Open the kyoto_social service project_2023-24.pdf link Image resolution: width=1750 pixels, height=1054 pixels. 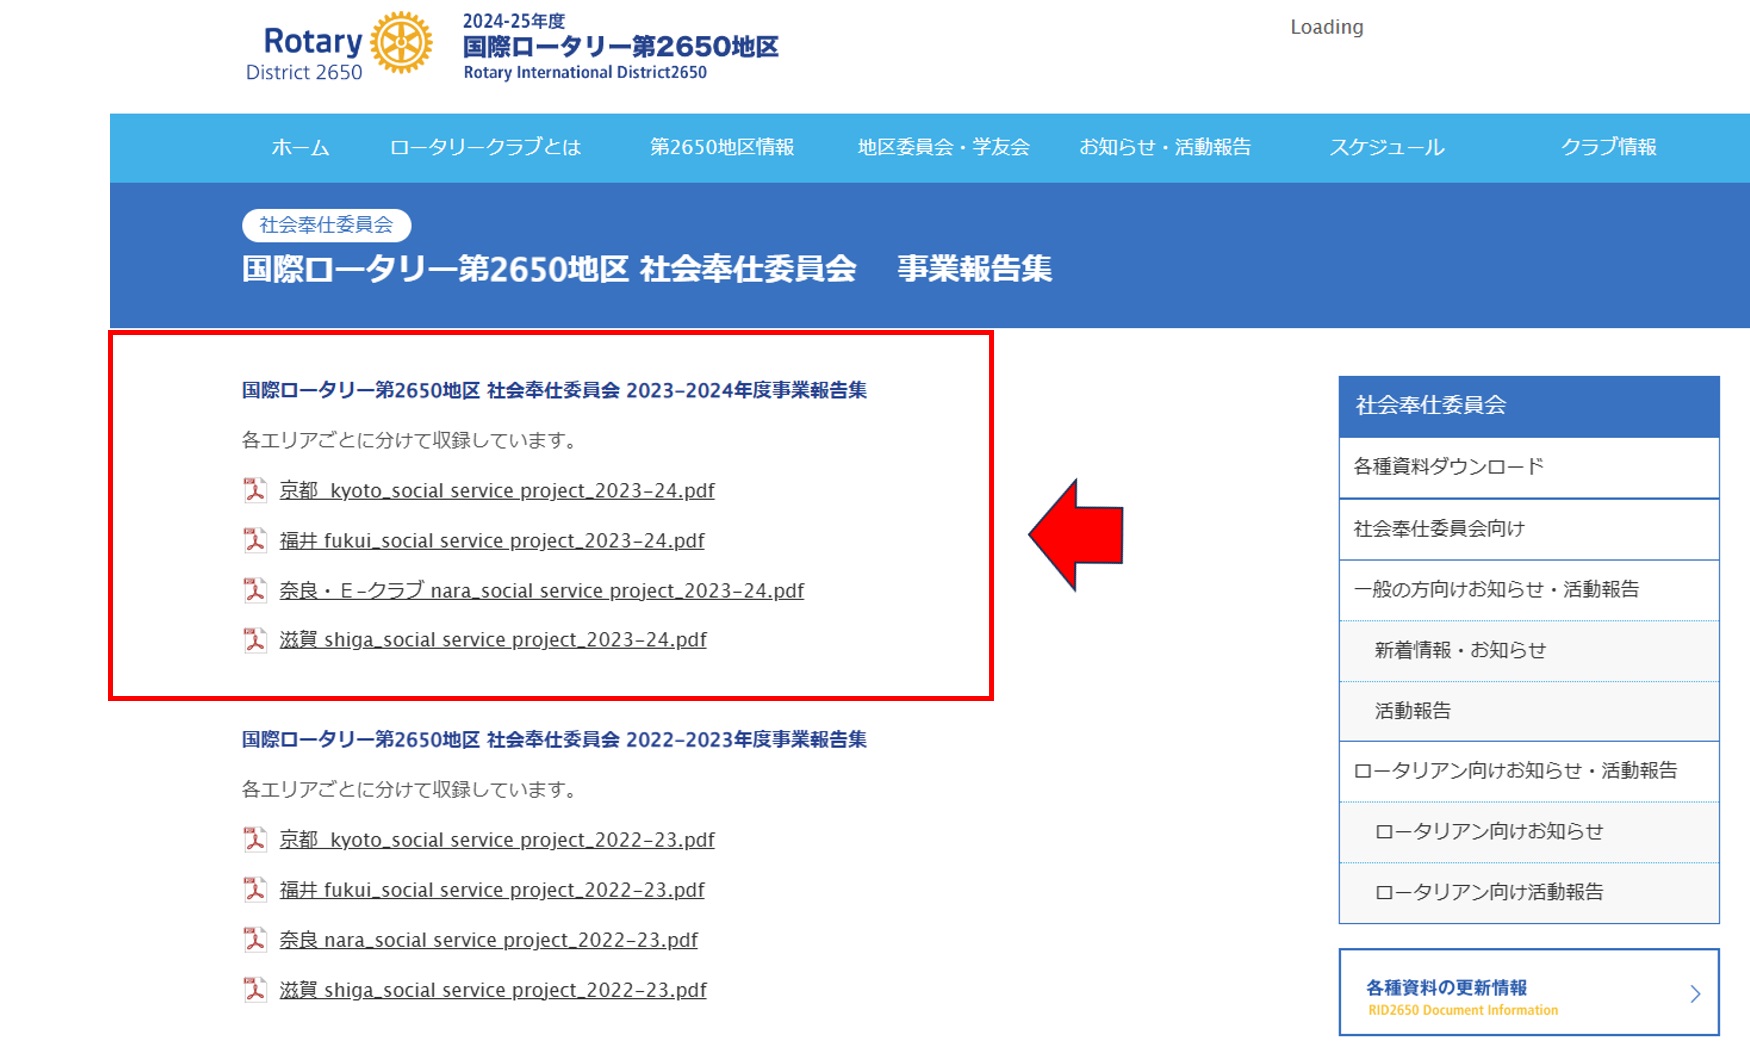coord(497,491)
